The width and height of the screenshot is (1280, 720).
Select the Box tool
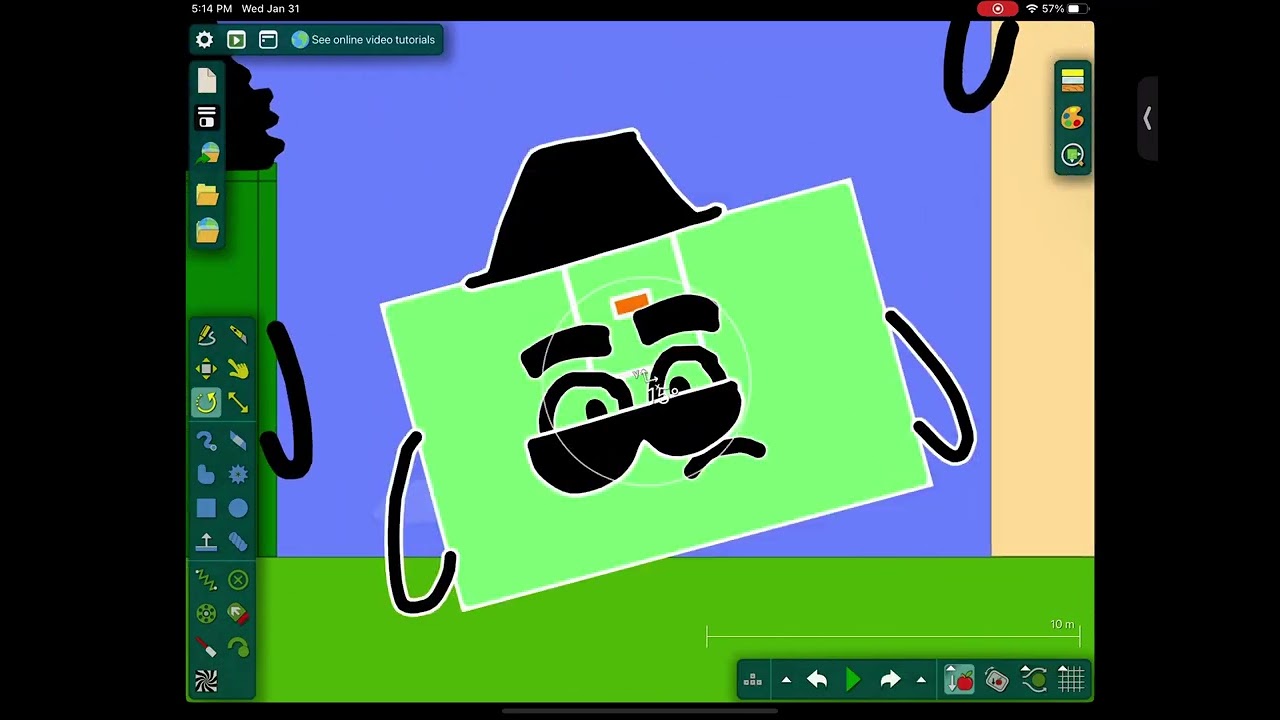[206, 509]
